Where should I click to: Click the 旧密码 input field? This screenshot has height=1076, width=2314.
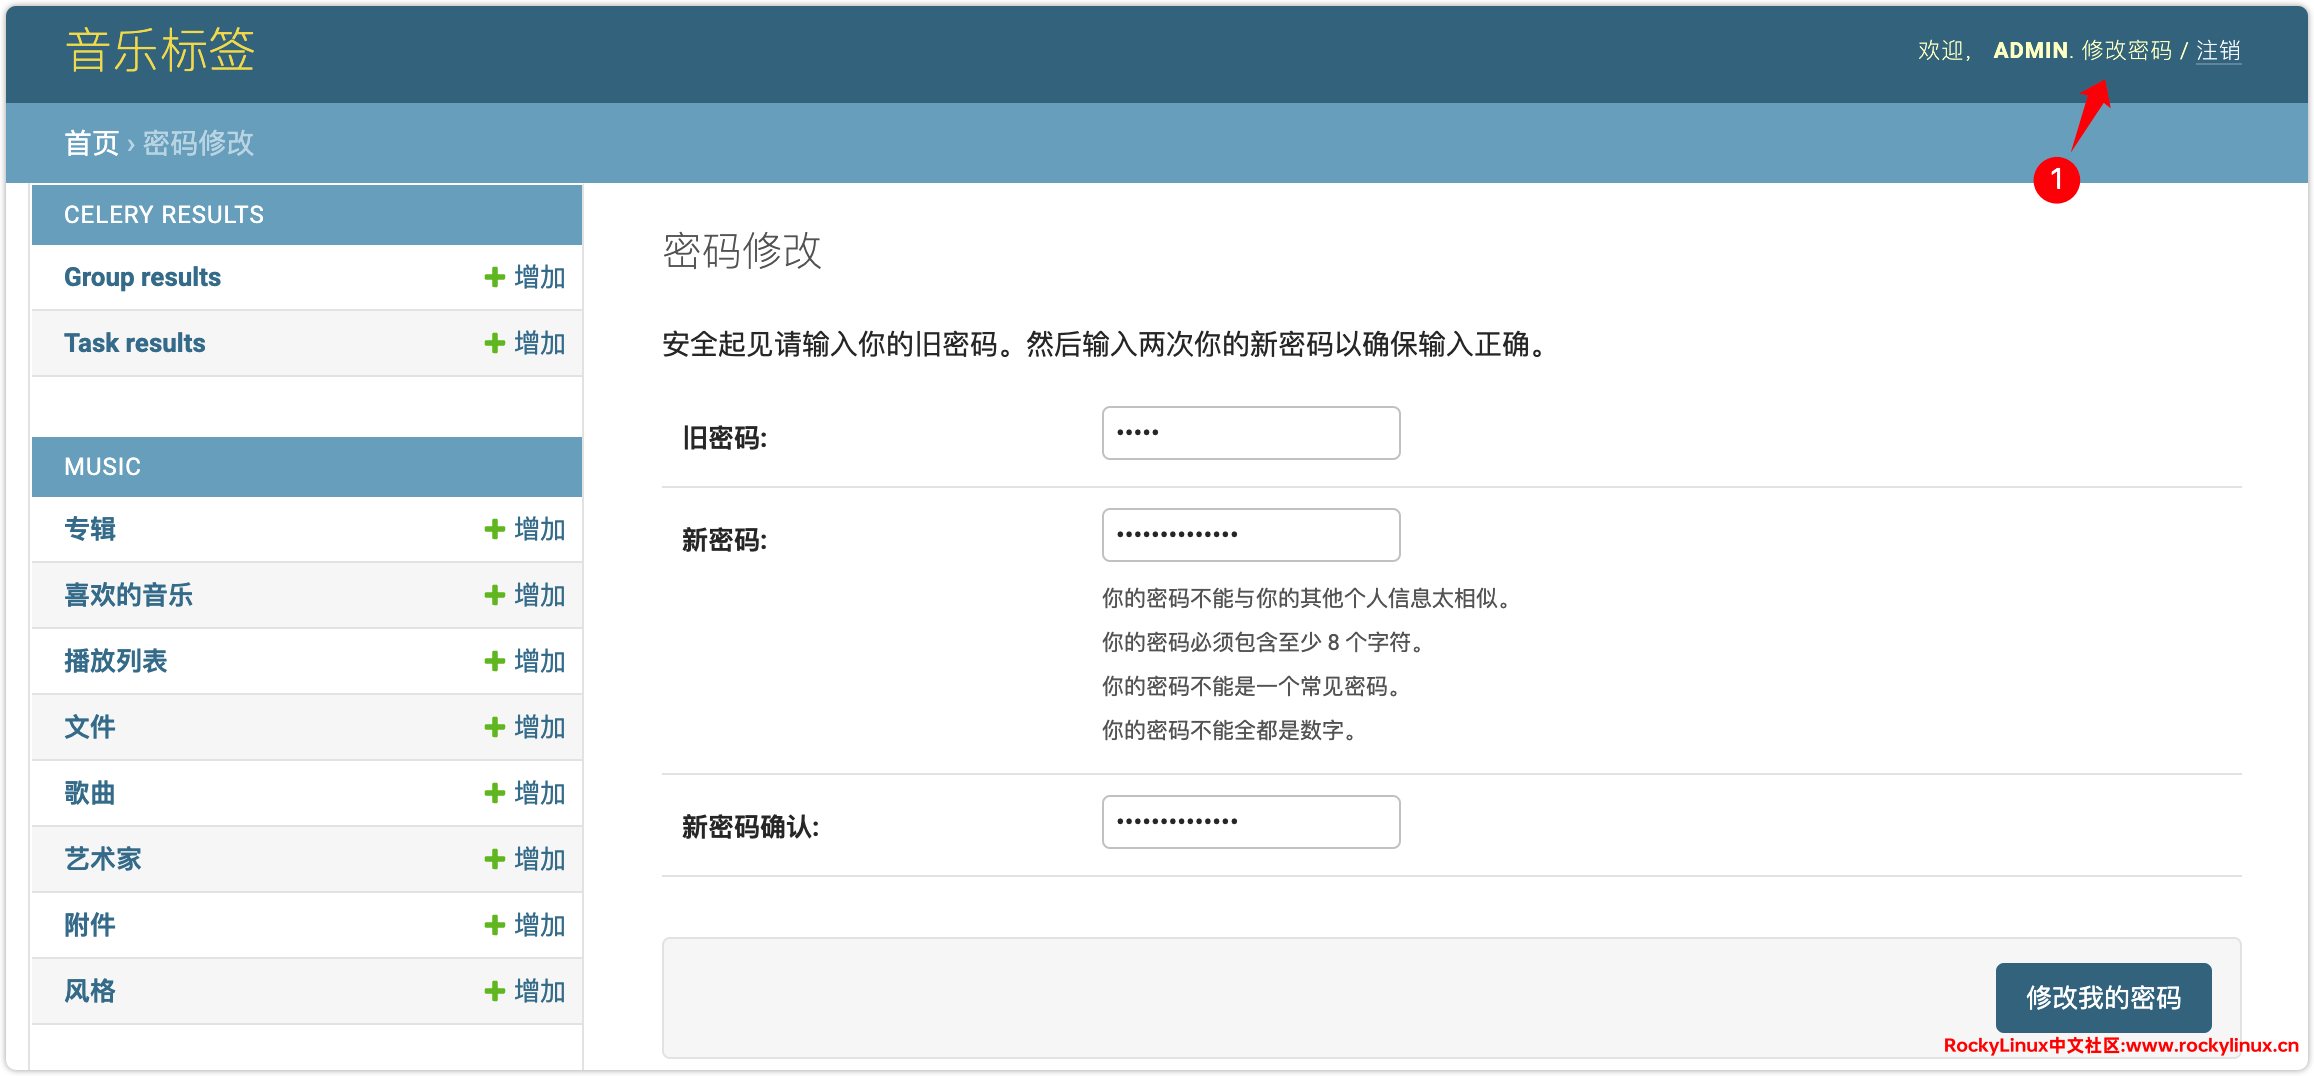click(x=1250, y=433)
